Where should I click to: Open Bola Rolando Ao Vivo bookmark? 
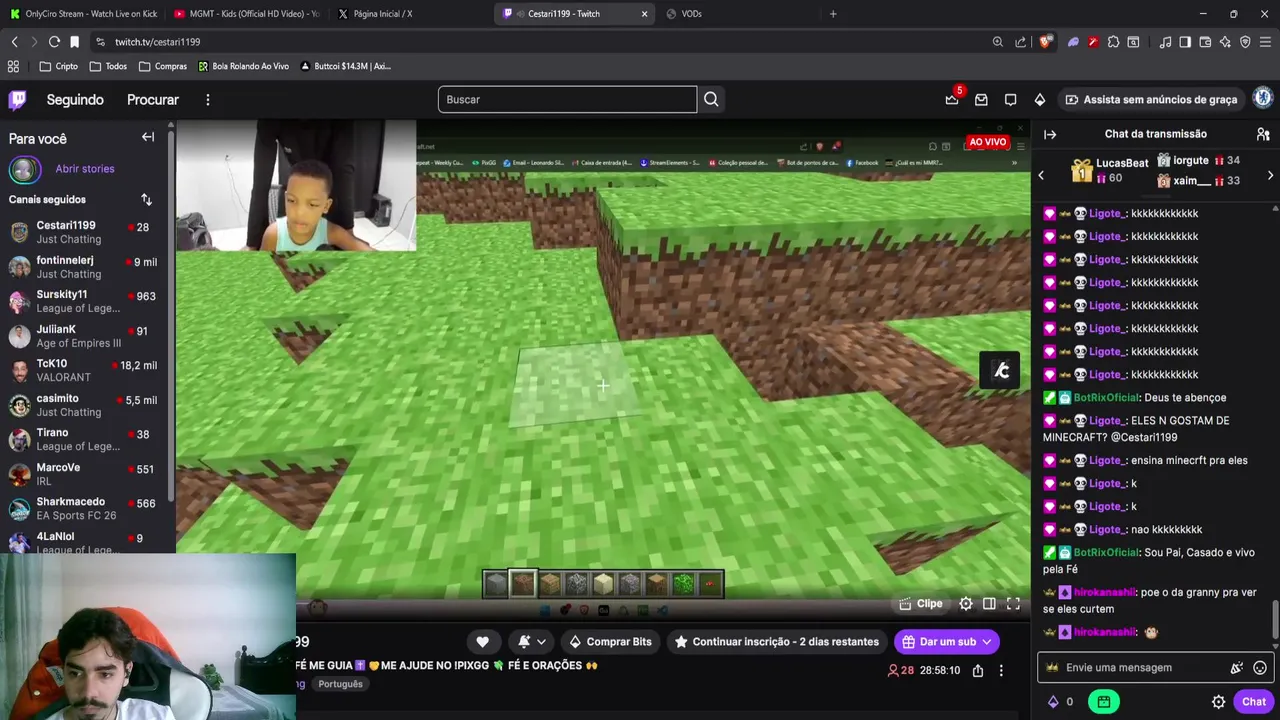pyautogui.click(x=244, y=66)
